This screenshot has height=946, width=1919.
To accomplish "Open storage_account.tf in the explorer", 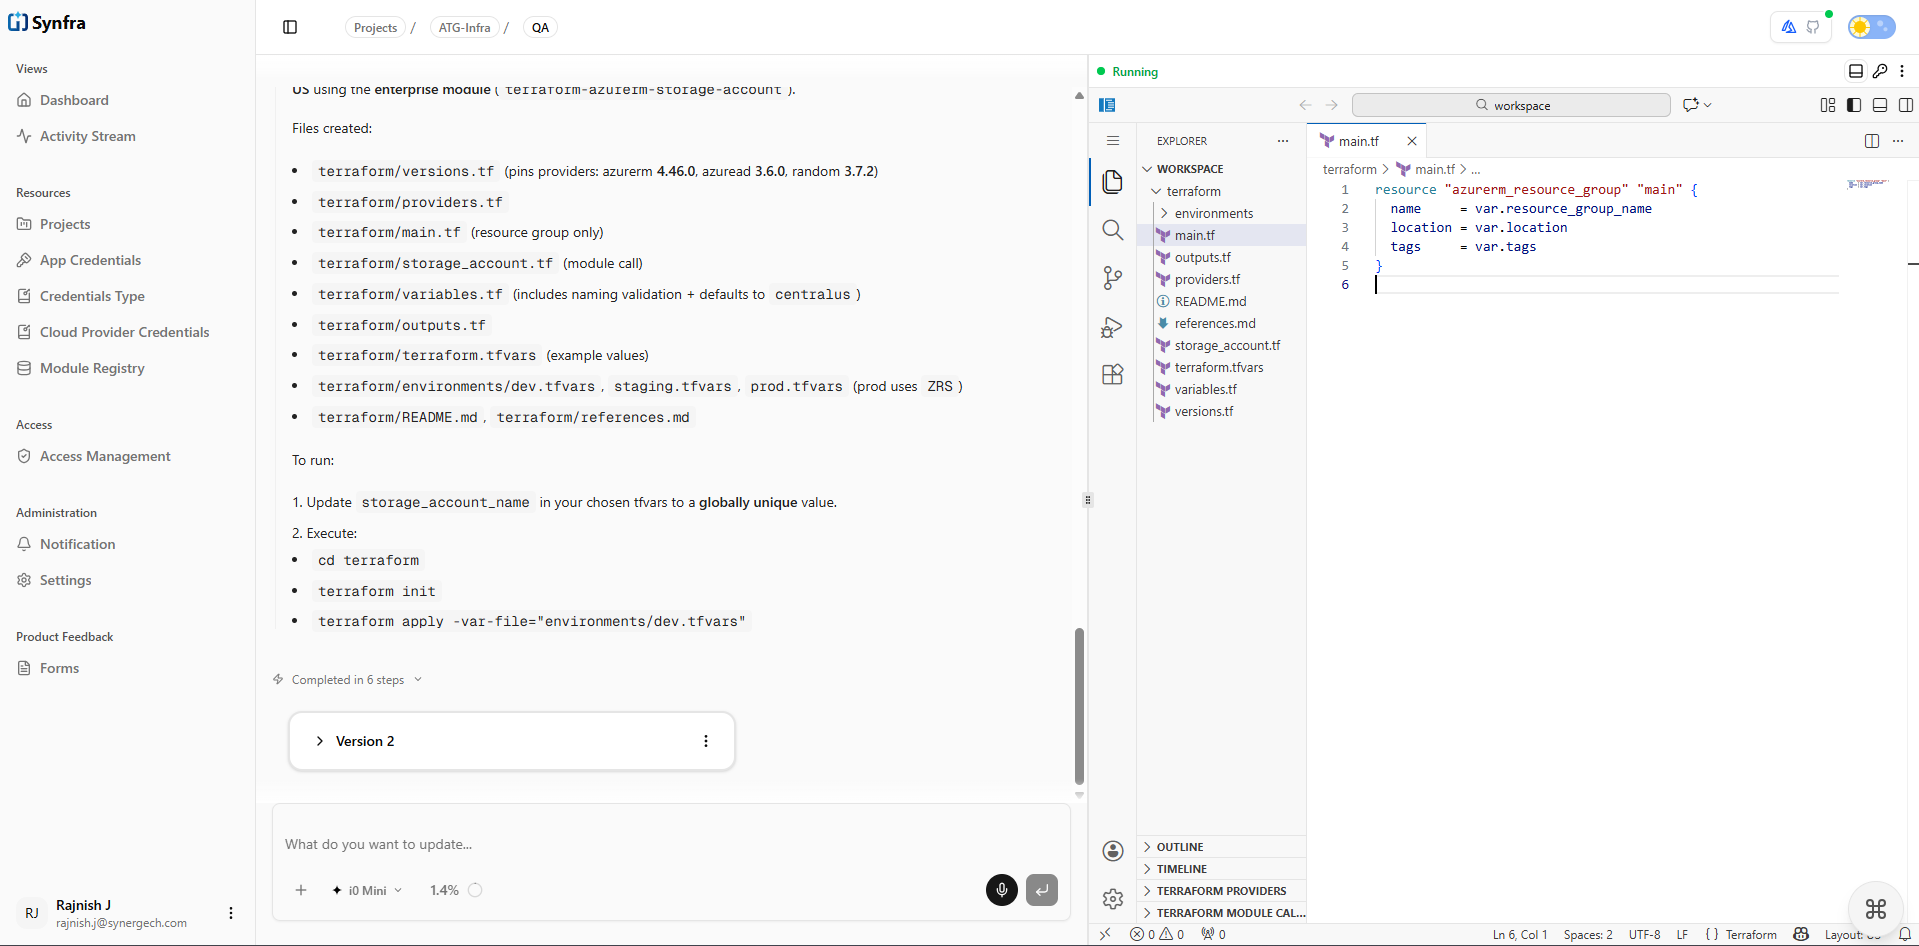I will pos(1227,345).
